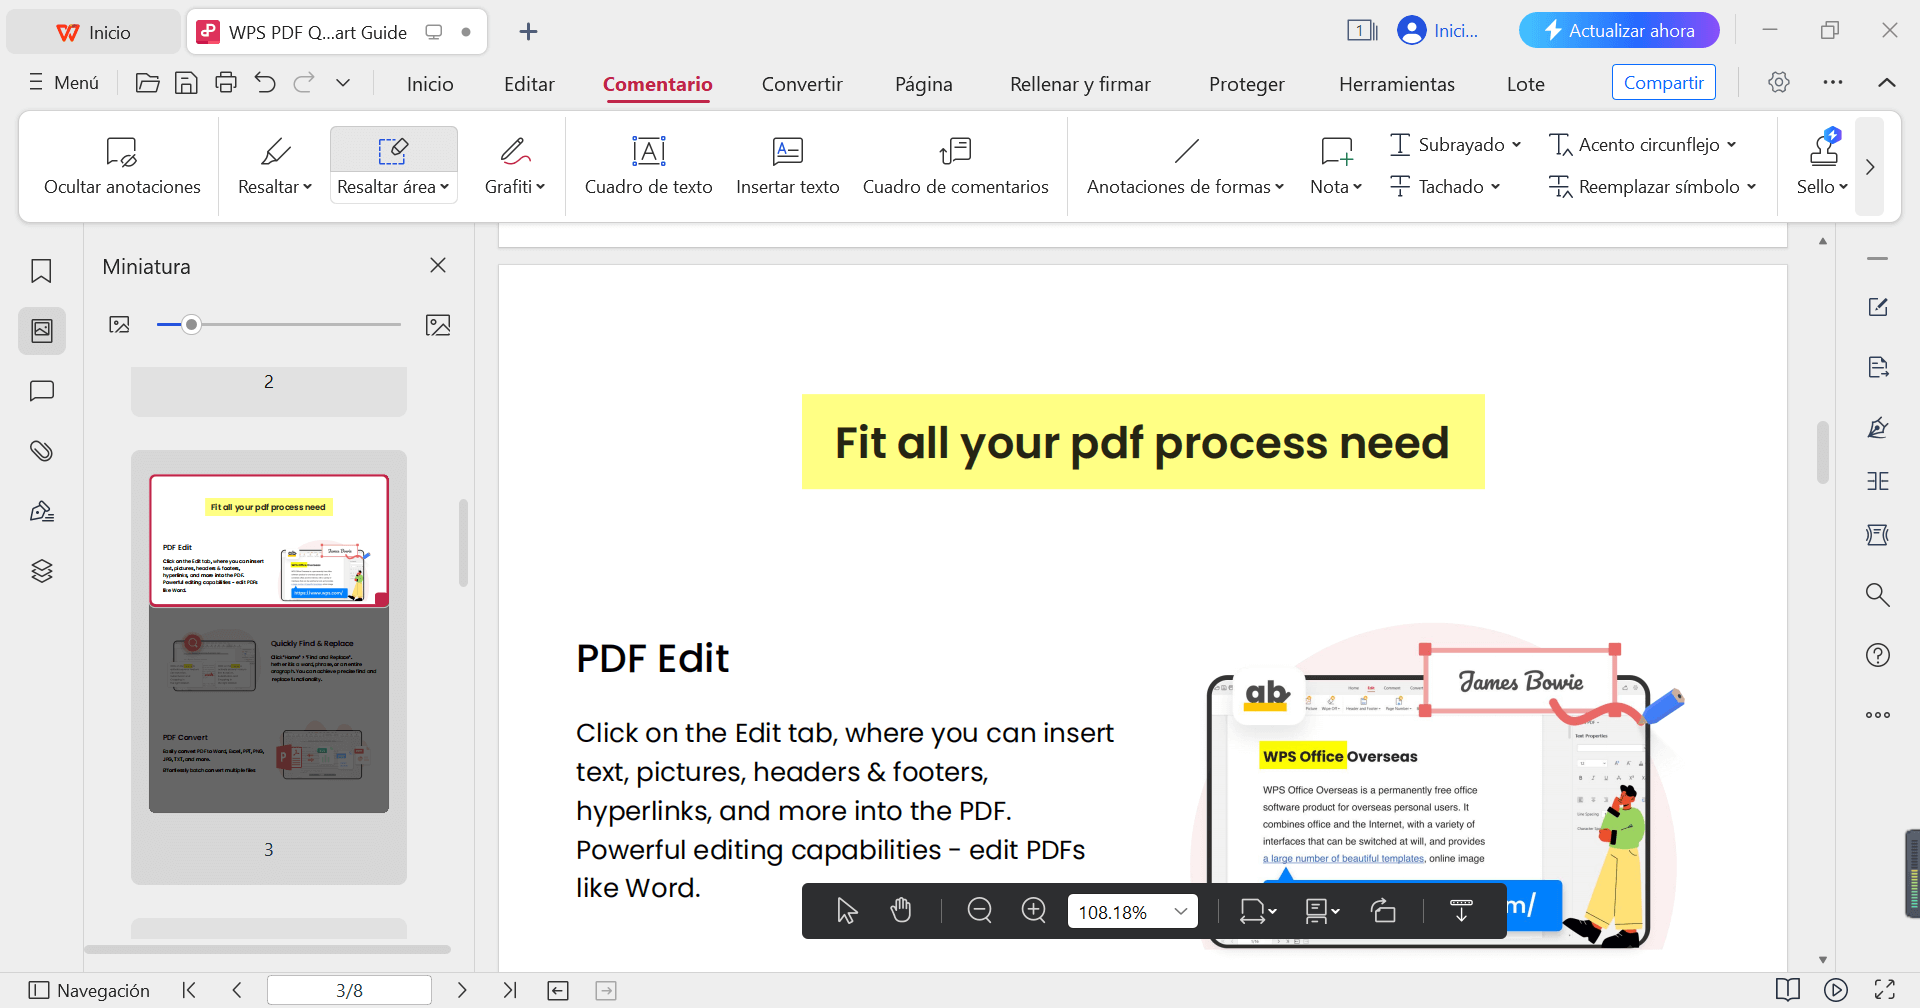
Task: Expand the Subrayado dropdown arrow
Action: click(x=1517, y=145)
